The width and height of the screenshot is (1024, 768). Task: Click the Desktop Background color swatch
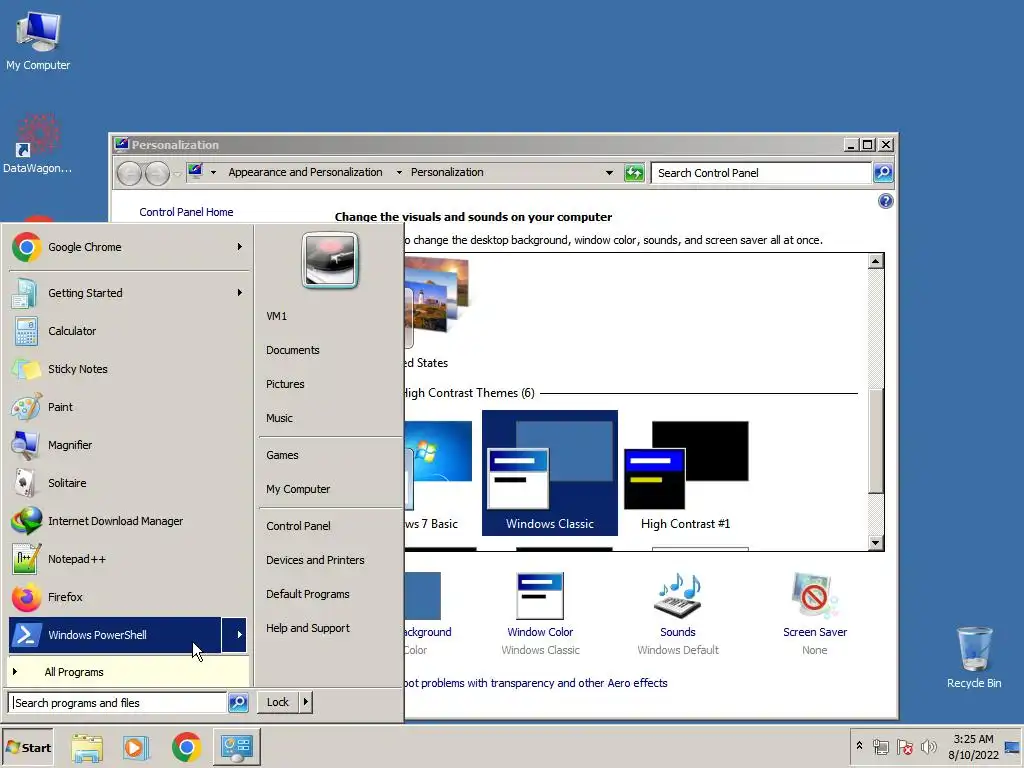pyautogui.click(x=423, y=596)
